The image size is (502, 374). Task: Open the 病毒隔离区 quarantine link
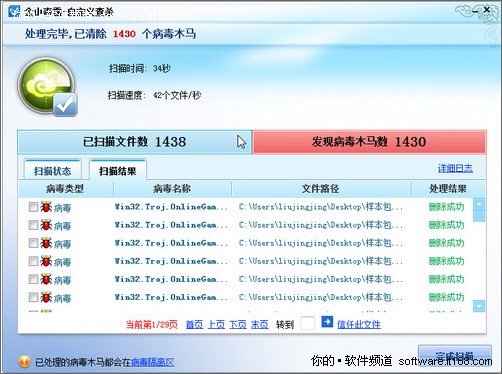pyautogui.click(x=153, y=362)
